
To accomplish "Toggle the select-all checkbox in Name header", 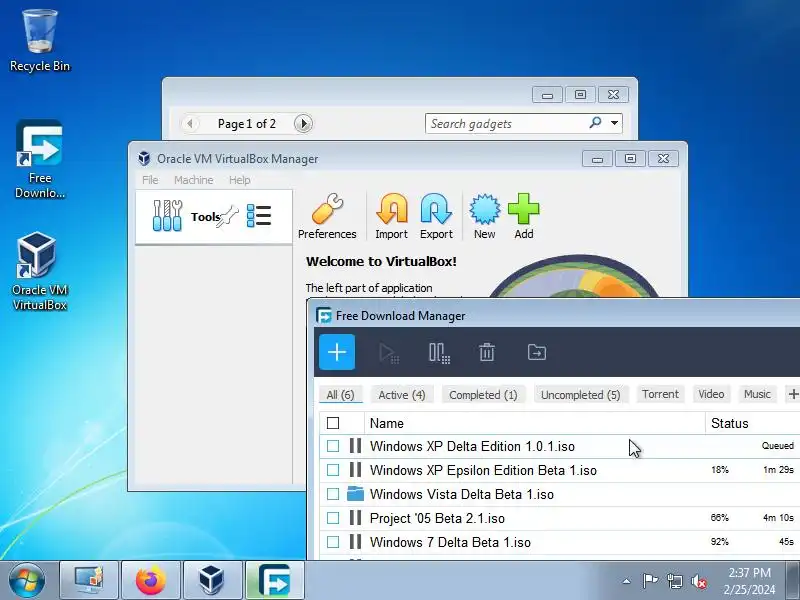I will click(333, 423).
